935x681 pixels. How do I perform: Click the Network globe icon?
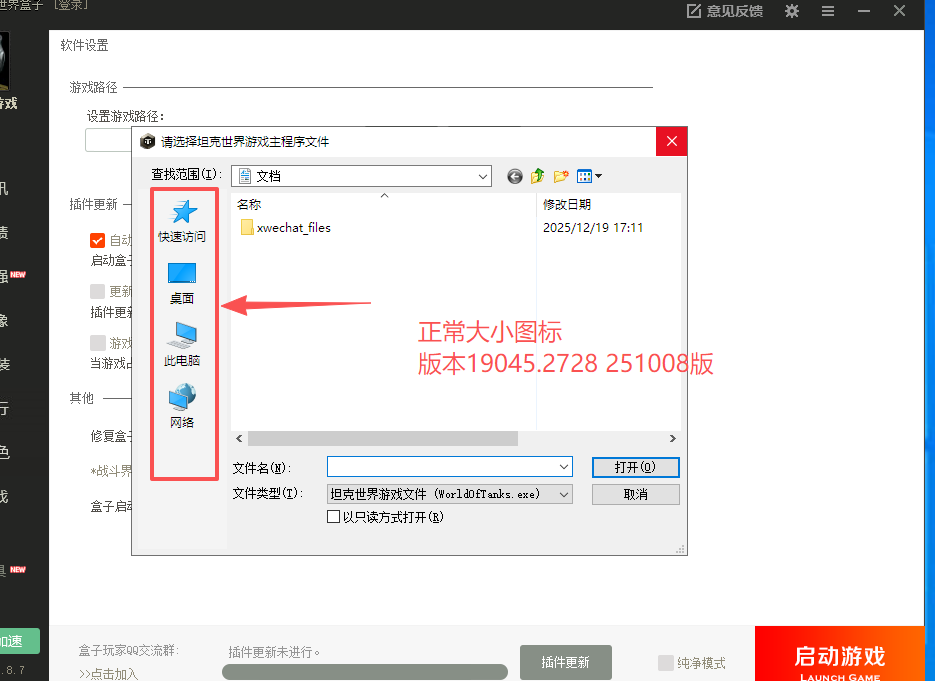click(x=182, y=398)
